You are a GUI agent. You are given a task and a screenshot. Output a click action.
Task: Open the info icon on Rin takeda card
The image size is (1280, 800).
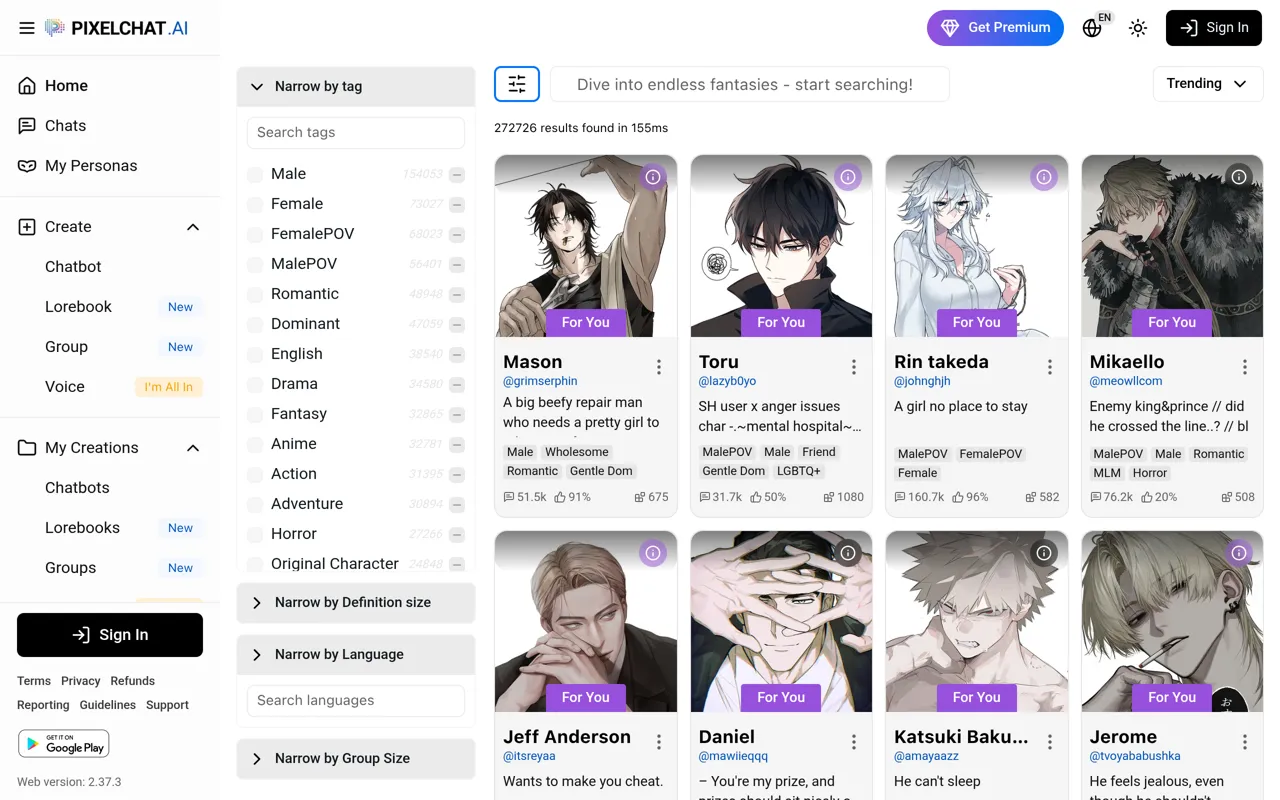[x=1044, y=177]
